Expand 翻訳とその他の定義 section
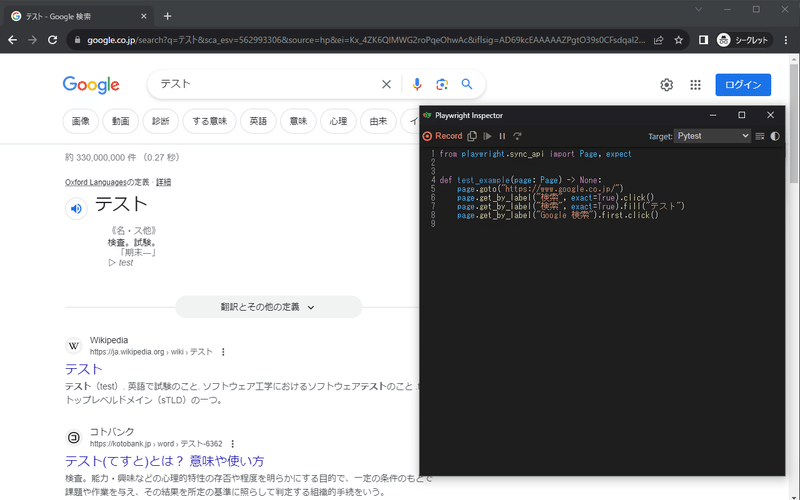The height and width of the screenshot is (500, 800). 268,307
